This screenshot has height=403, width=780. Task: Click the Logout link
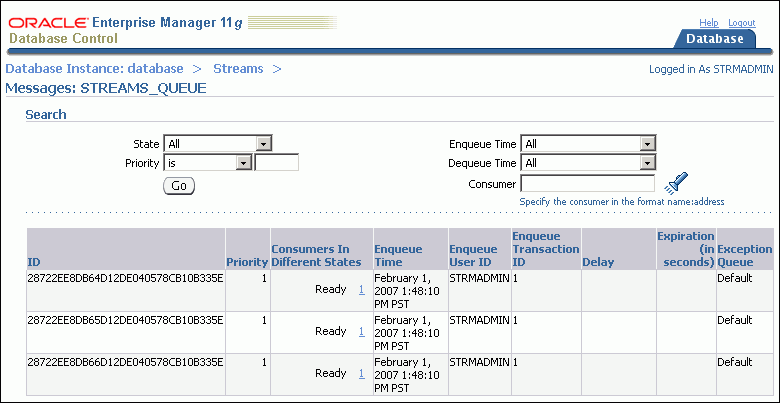pos(742,23)
